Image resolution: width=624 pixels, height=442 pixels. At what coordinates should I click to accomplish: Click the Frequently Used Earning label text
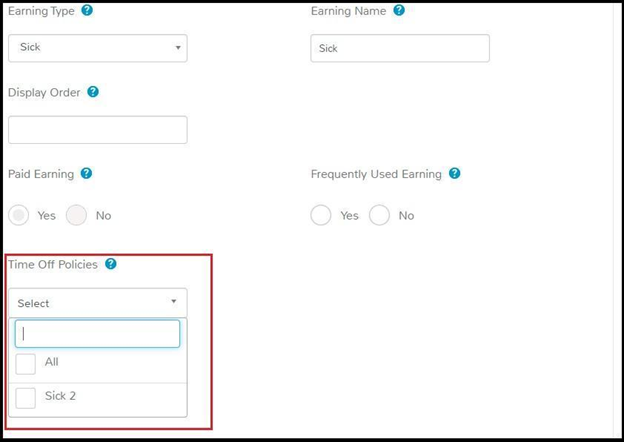tap(376, 174)
